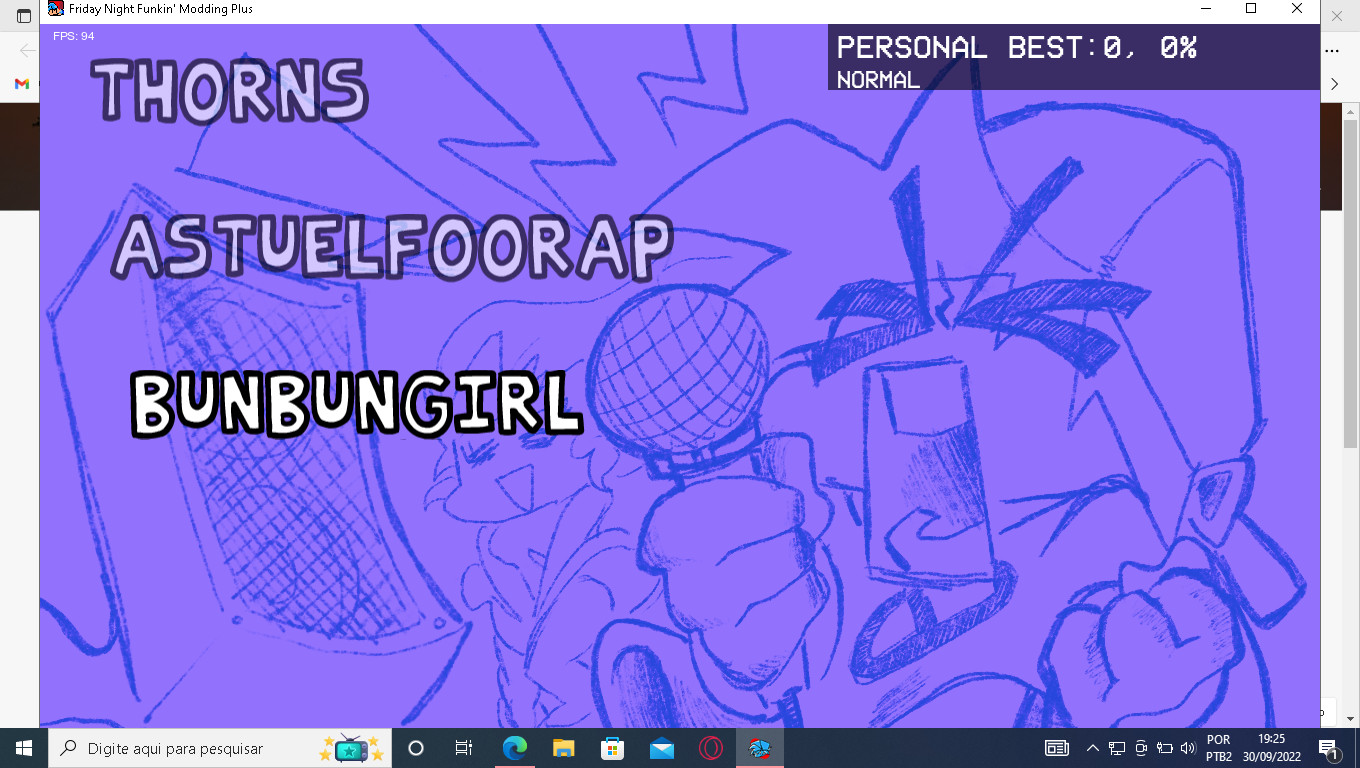Image resolution: width=1360 pixels, height=768 pixels.
Task: Open the Mail app on the taskbar
Action: tap(661, 748)
